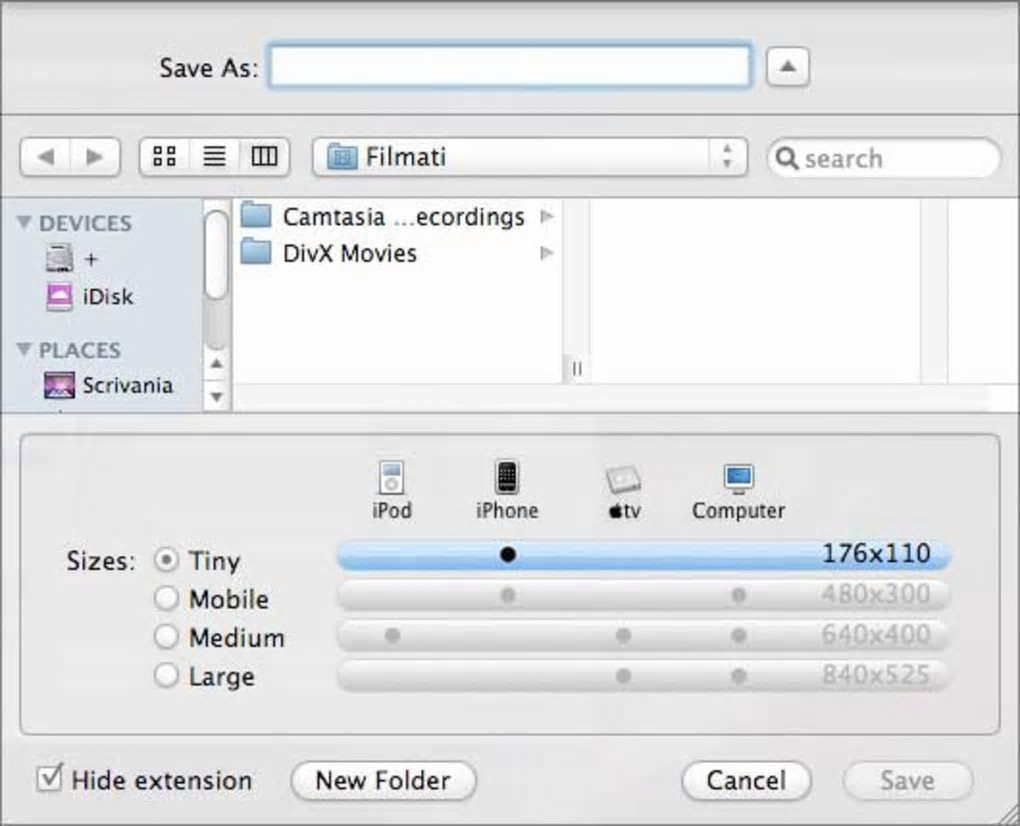The height and width of the screenshot is (826, 1020).
Task: Switch to icon view mode
Action: 164,157
